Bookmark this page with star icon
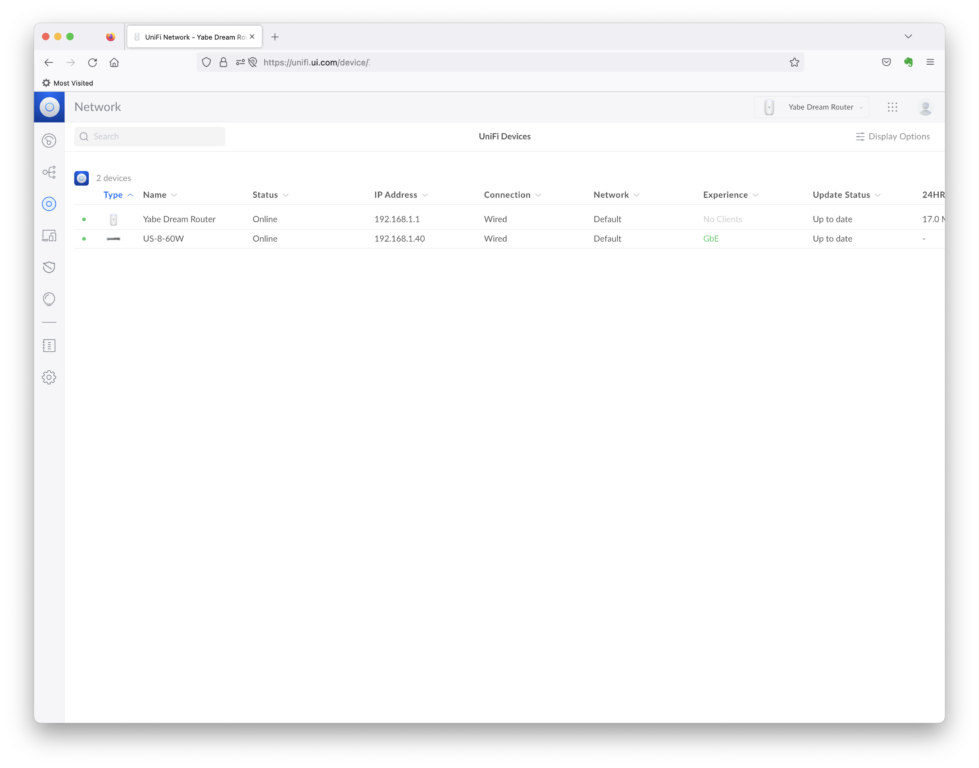Viewport: 979px width, 768px height. pos(794,62)
